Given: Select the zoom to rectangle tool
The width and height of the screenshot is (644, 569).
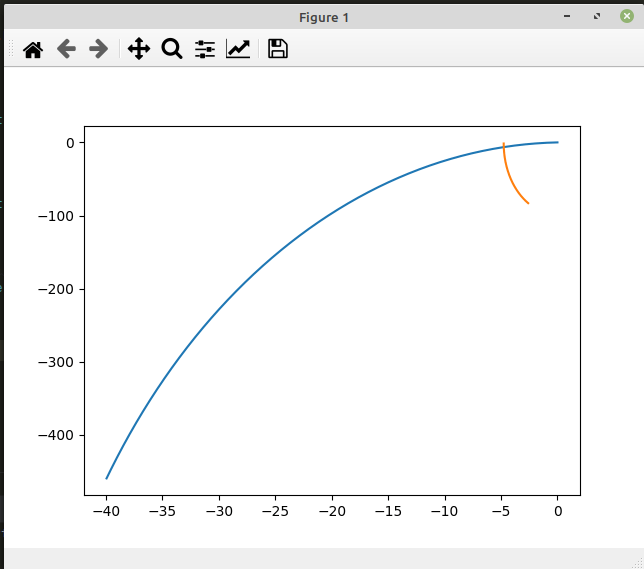Looking at the screenshot, I should (172, 49).
